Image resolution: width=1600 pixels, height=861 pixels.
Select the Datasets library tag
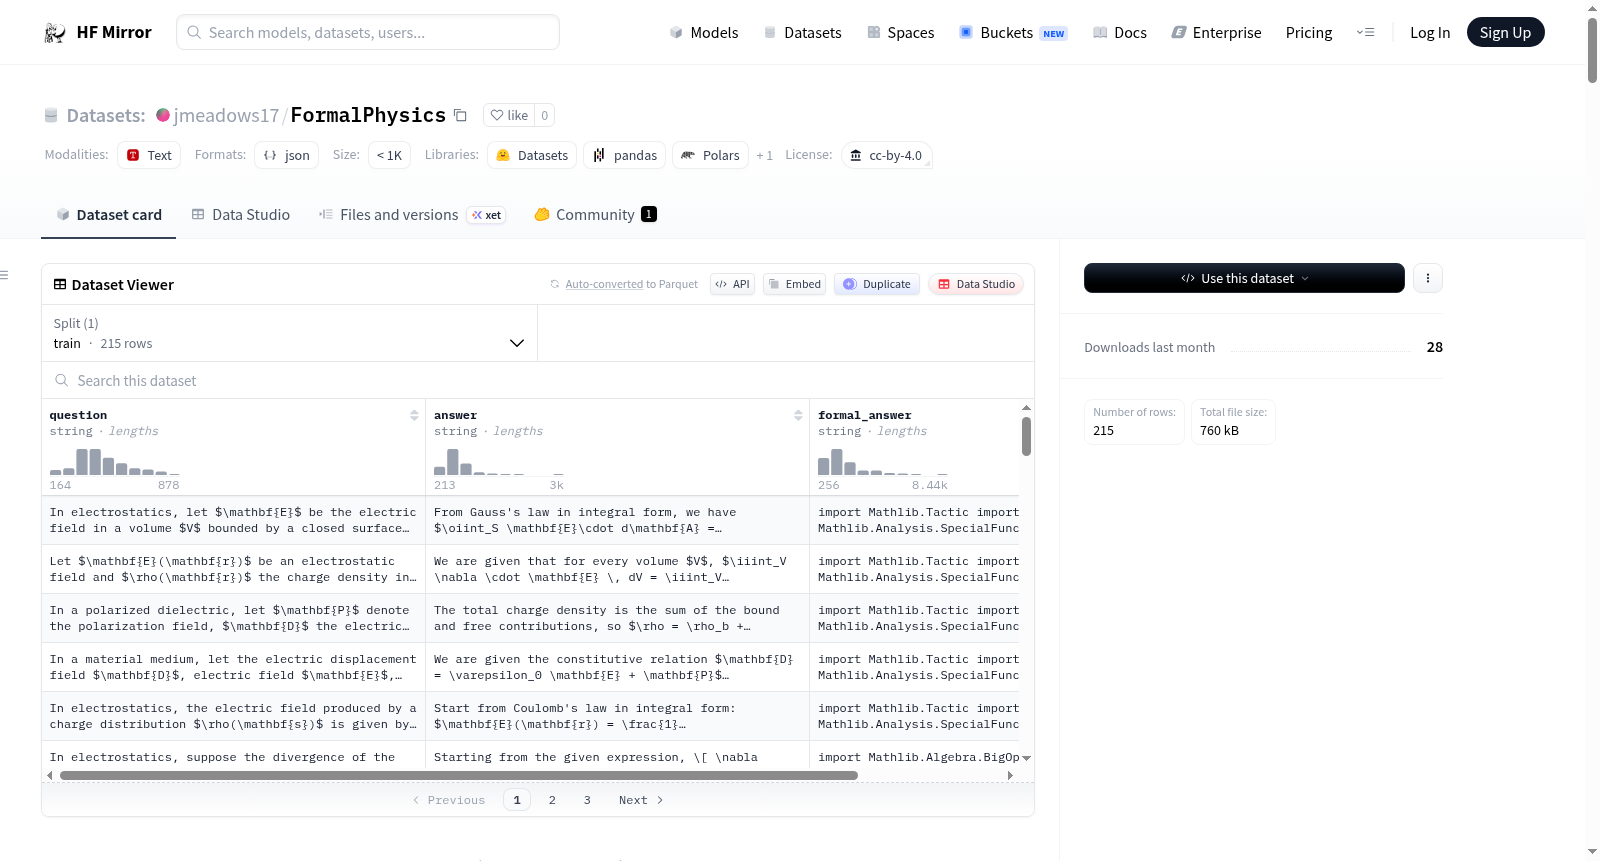532,155
